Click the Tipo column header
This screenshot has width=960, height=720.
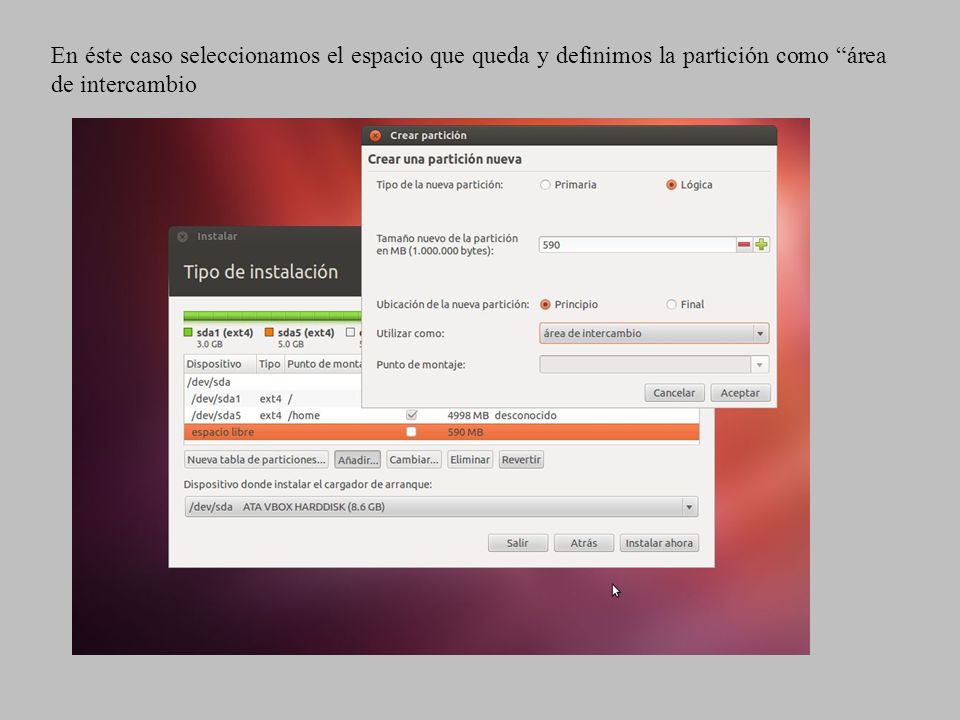pyautogui.click(x=269, y=364)
